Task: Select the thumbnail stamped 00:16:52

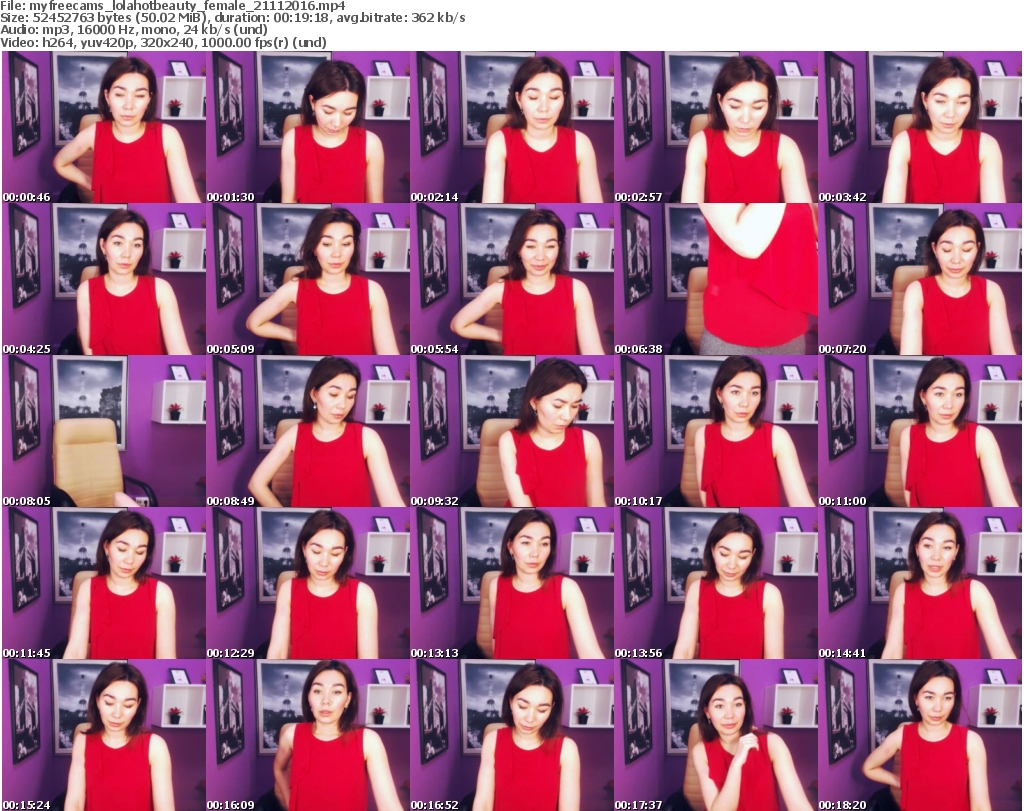Action: [x=511, y=735]
